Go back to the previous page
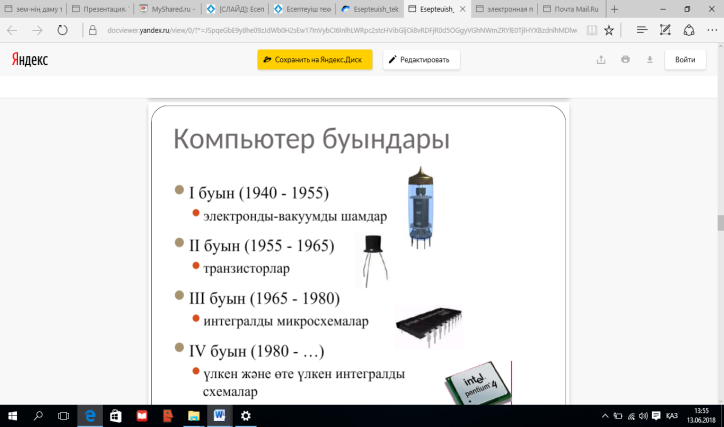This screenshot has height=427, width=724. pyautogui.click(x=12, y=30)
